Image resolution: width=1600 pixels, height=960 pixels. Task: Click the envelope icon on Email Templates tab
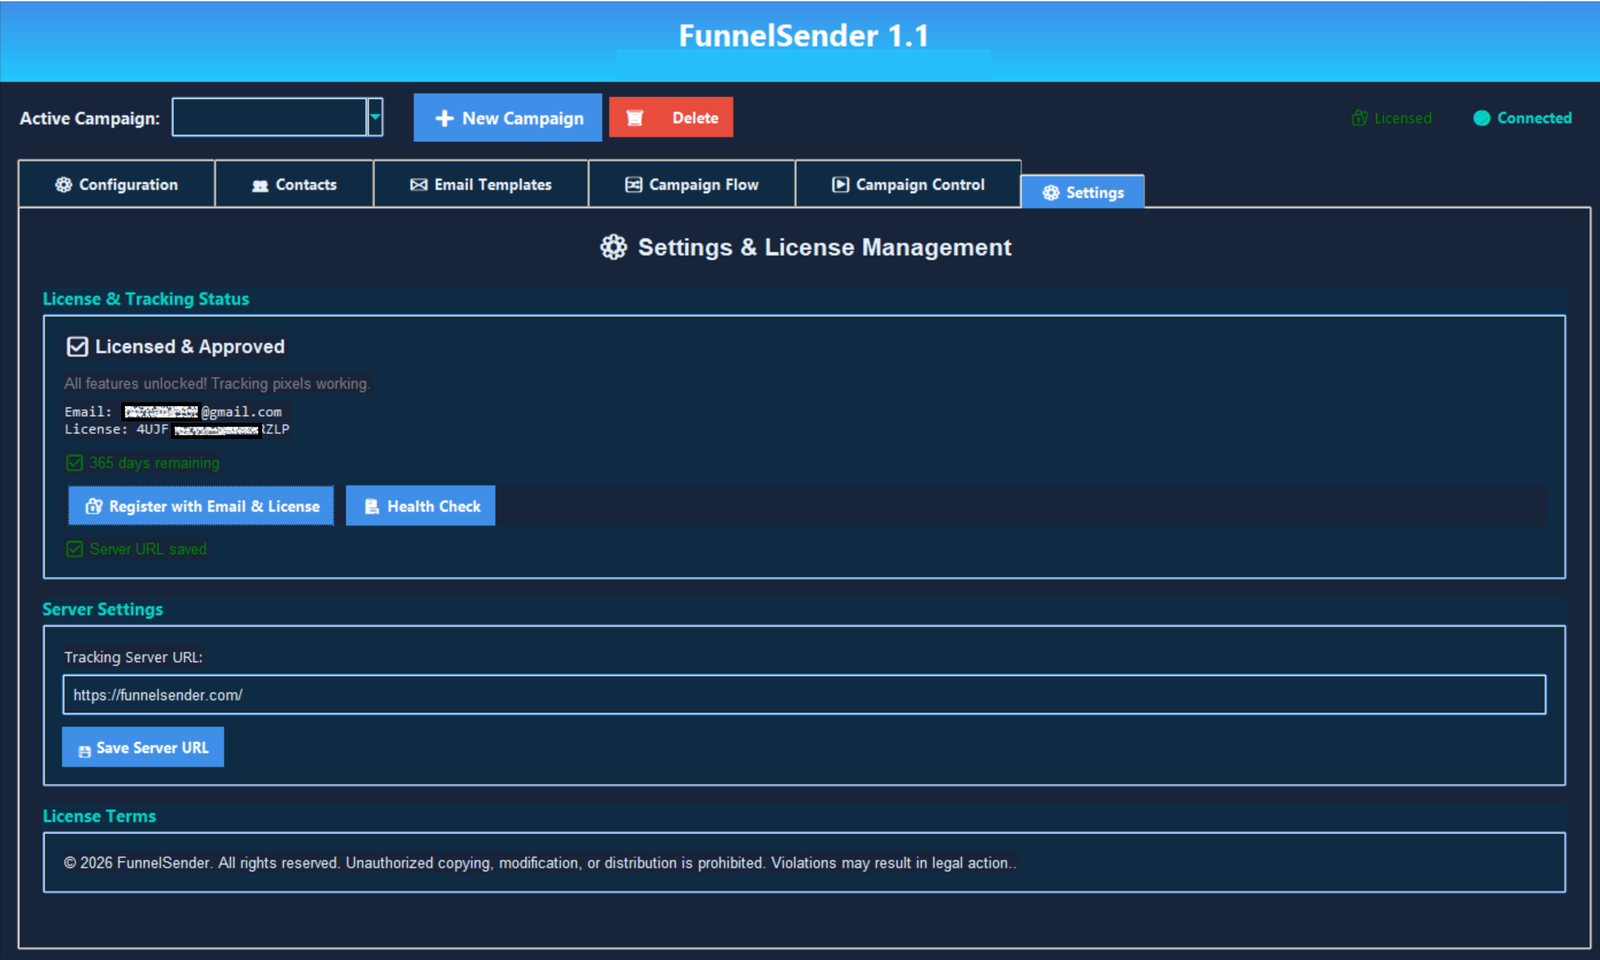point(417,184)
